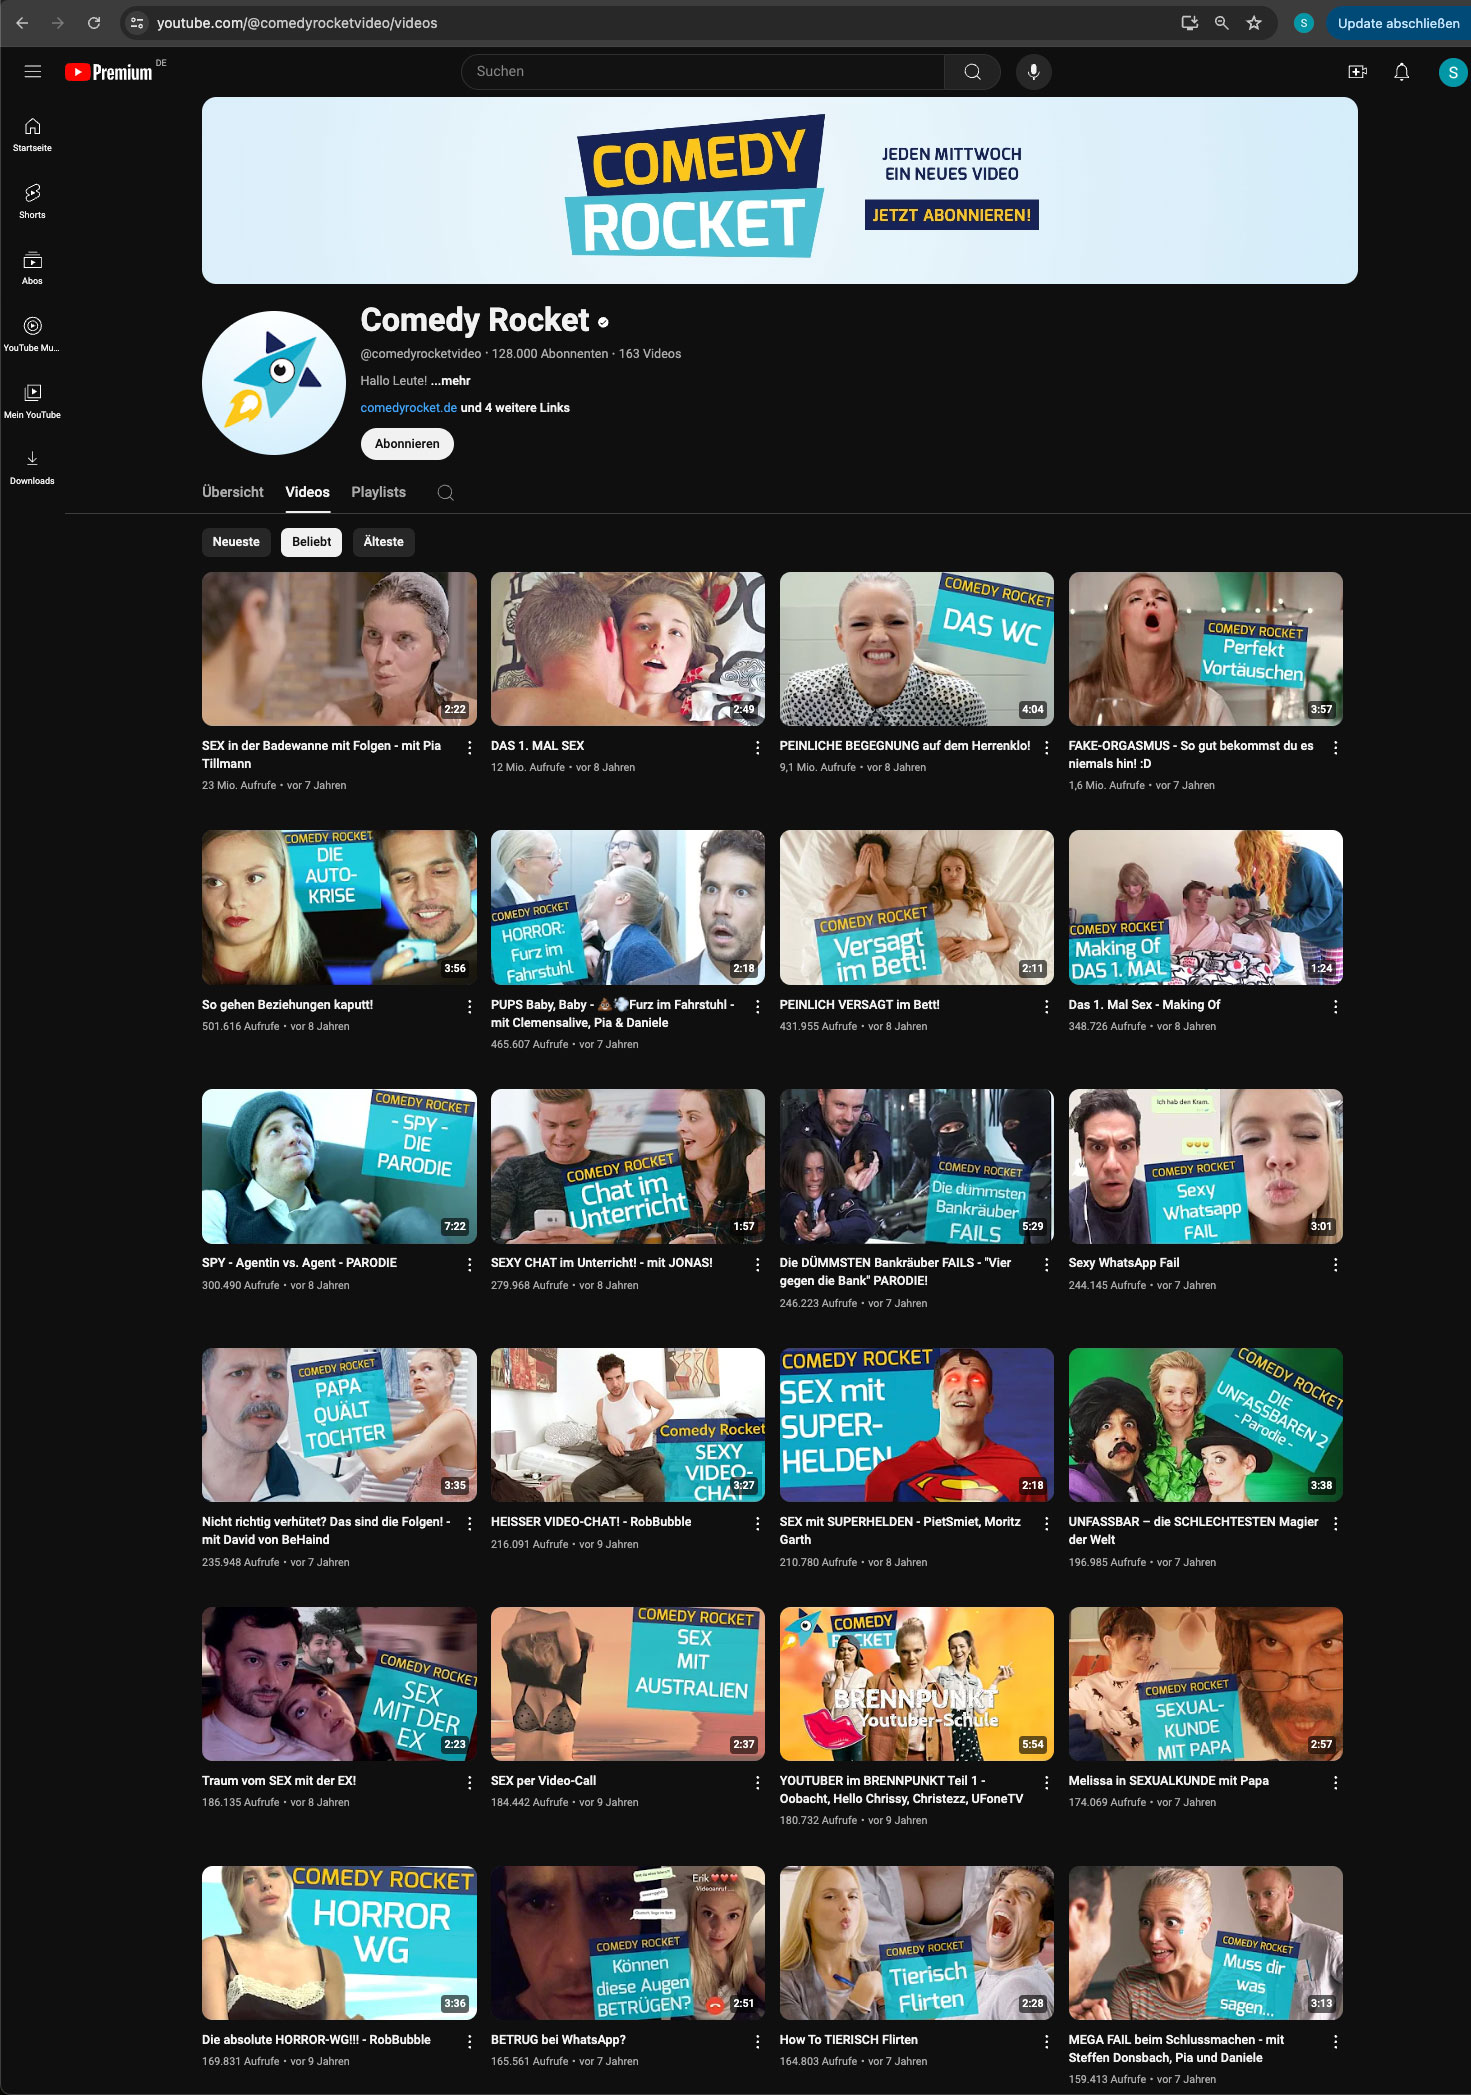Open Perfekt Vortäuschen thumbnail
The width and height of the screenshot is (1471, 2095).
[1205, 649]
